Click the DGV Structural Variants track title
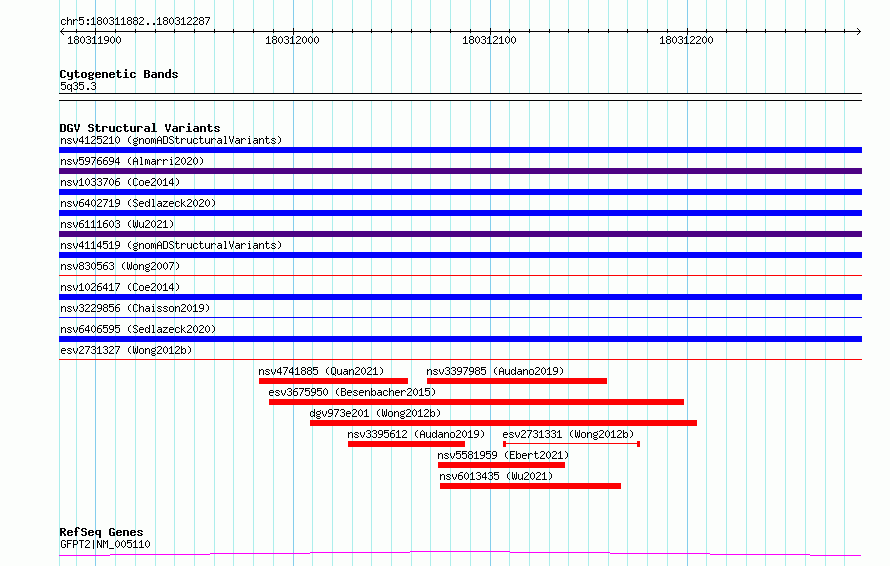890x566 pixels. click(140, 128)
